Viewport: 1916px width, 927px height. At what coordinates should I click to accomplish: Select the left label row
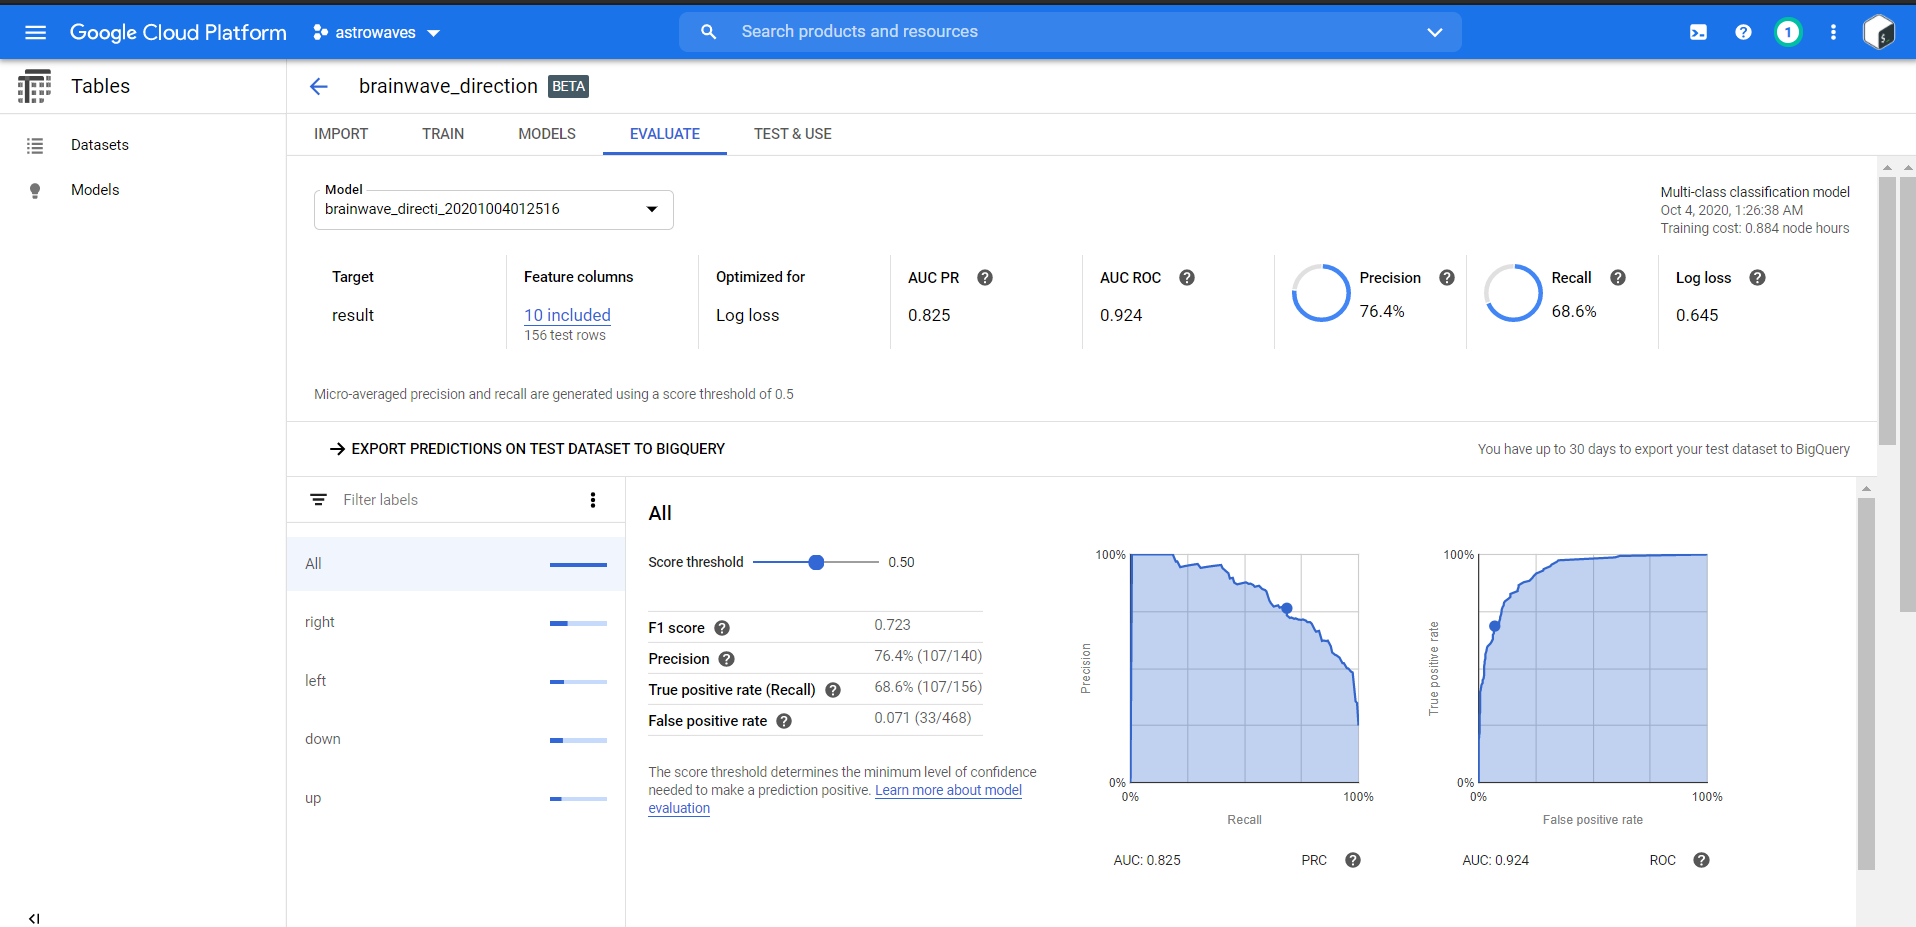(x=456, y=681)
